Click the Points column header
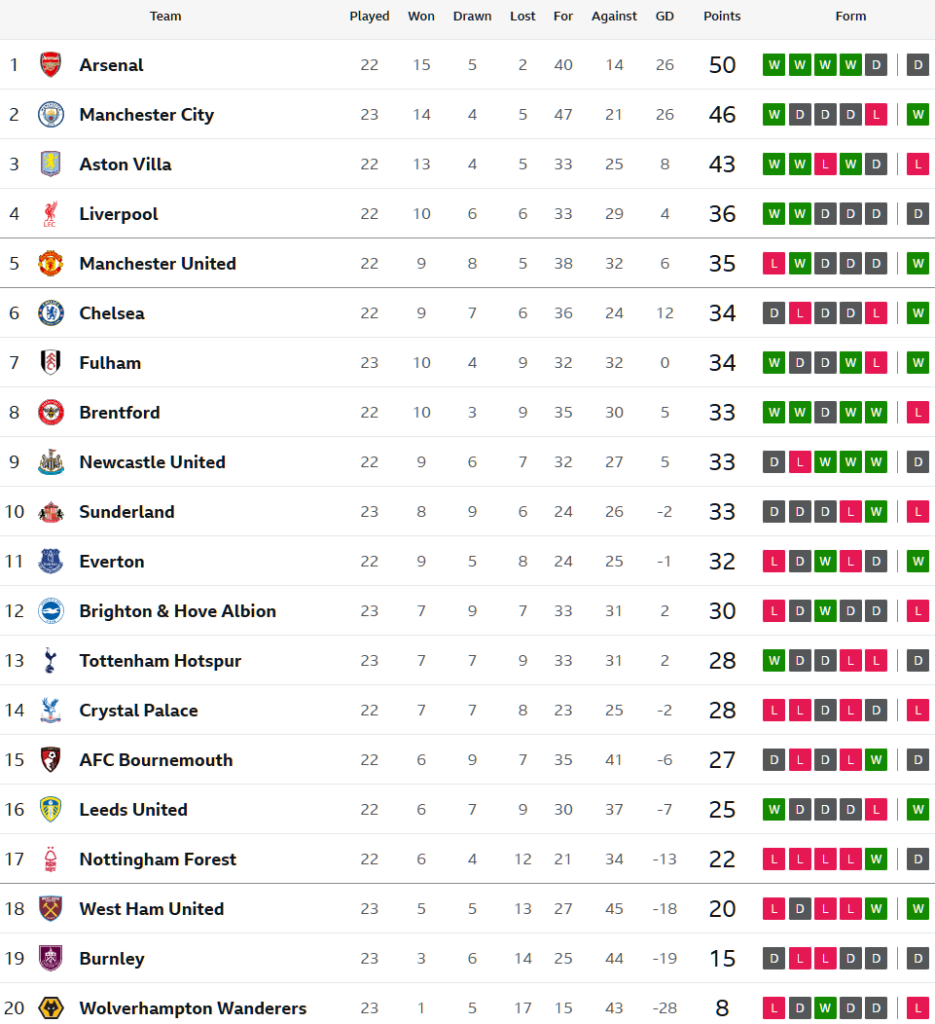 pyautogui.click(x=722, y=16)
